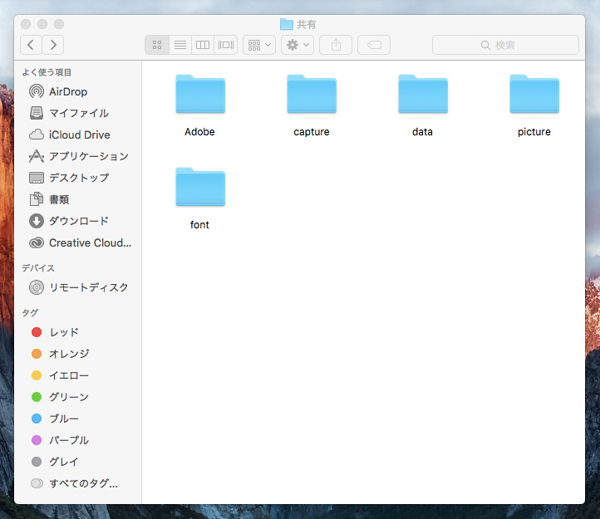This screenshot has width=600, height=519.
Task: Click the 共有 title folder icon
Action: (x=286, y=24)
